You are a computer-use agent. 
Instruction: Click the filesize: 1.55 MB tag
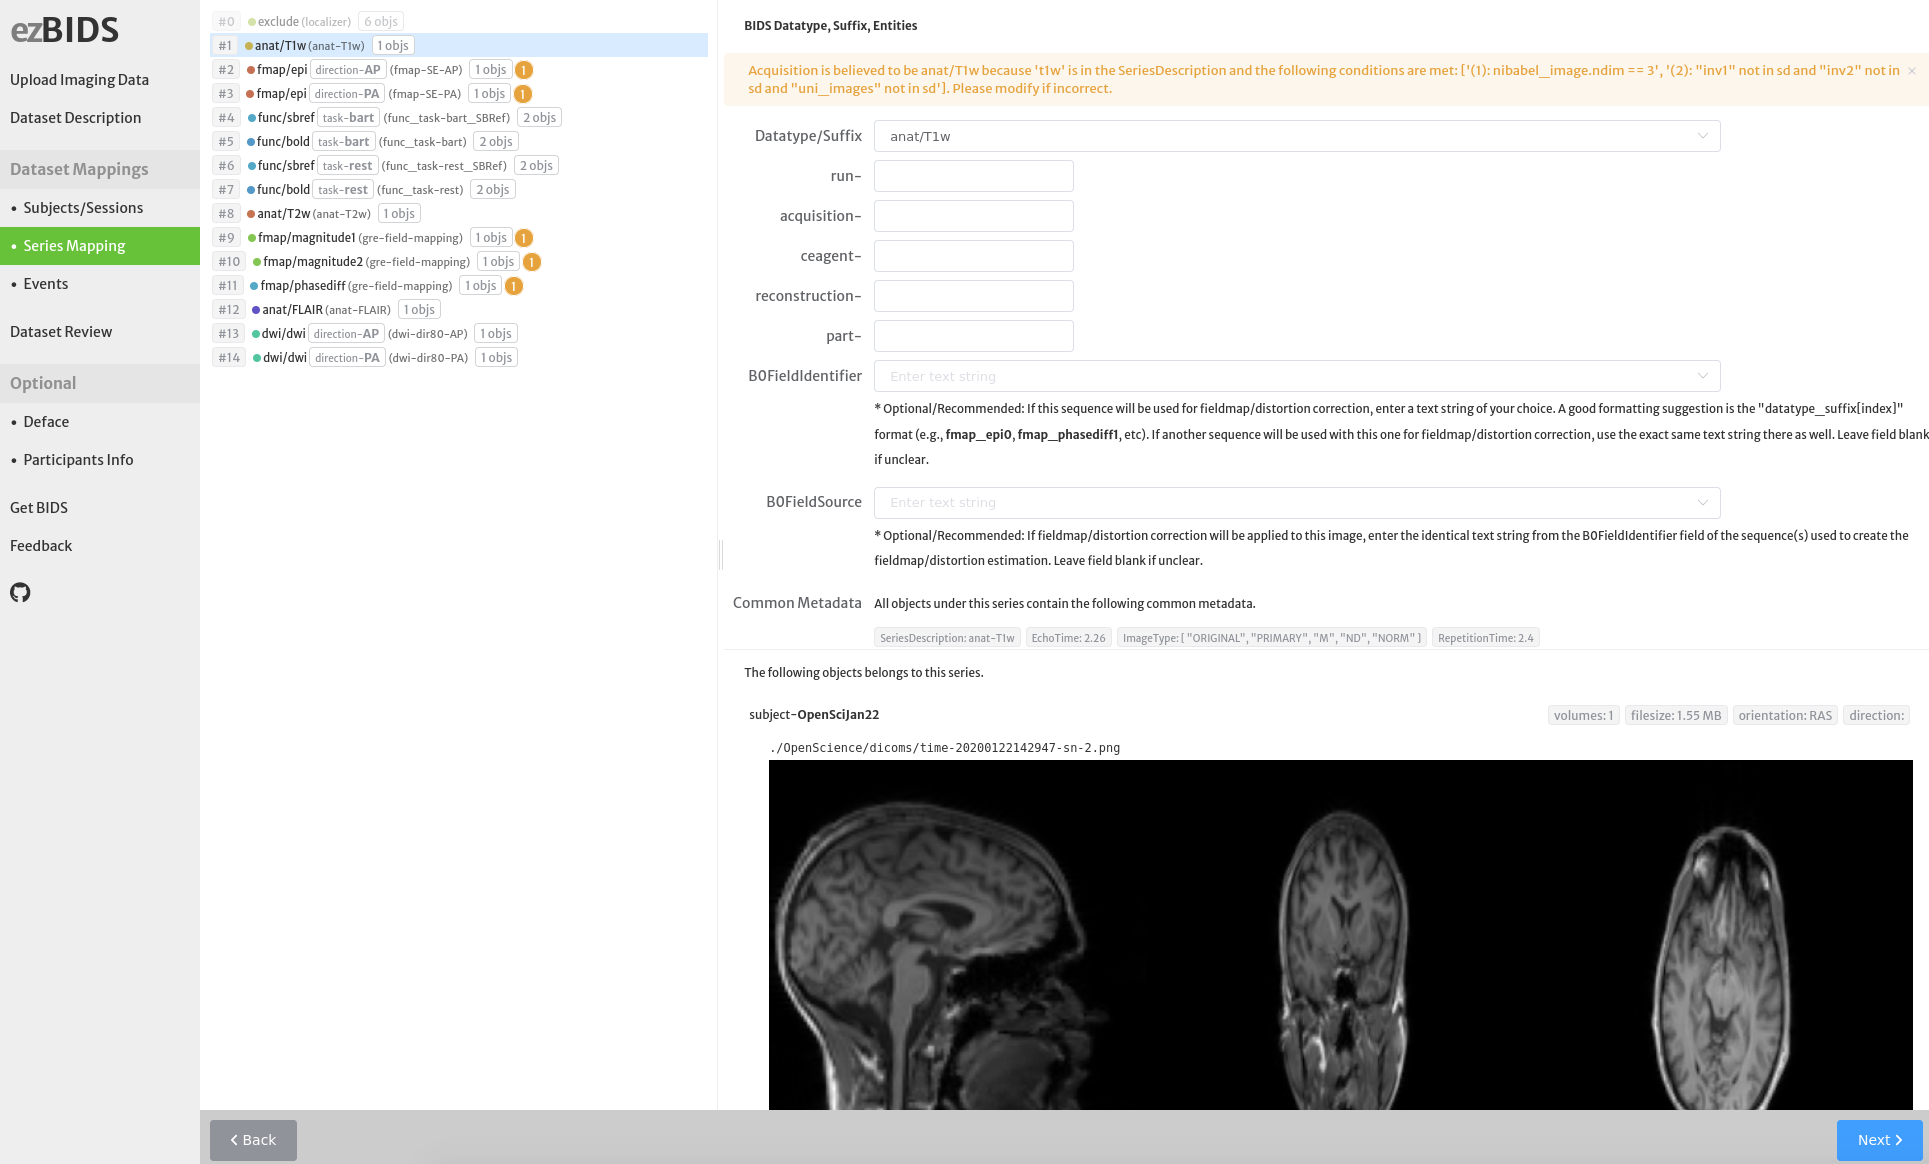tap(1676, 715)
